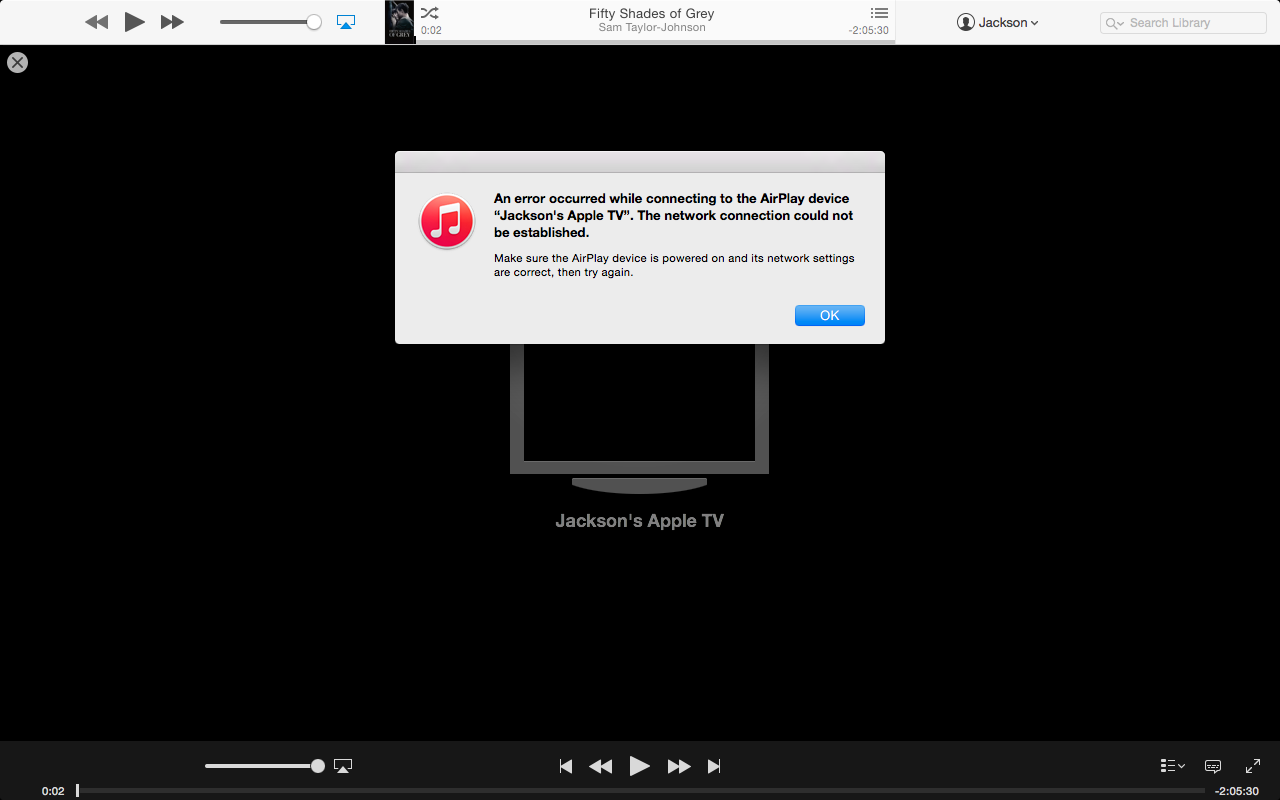Click the bottom elapsed time 0:02
The width and height of the screenshot is (1280, 800).
(x=53, y=791)
